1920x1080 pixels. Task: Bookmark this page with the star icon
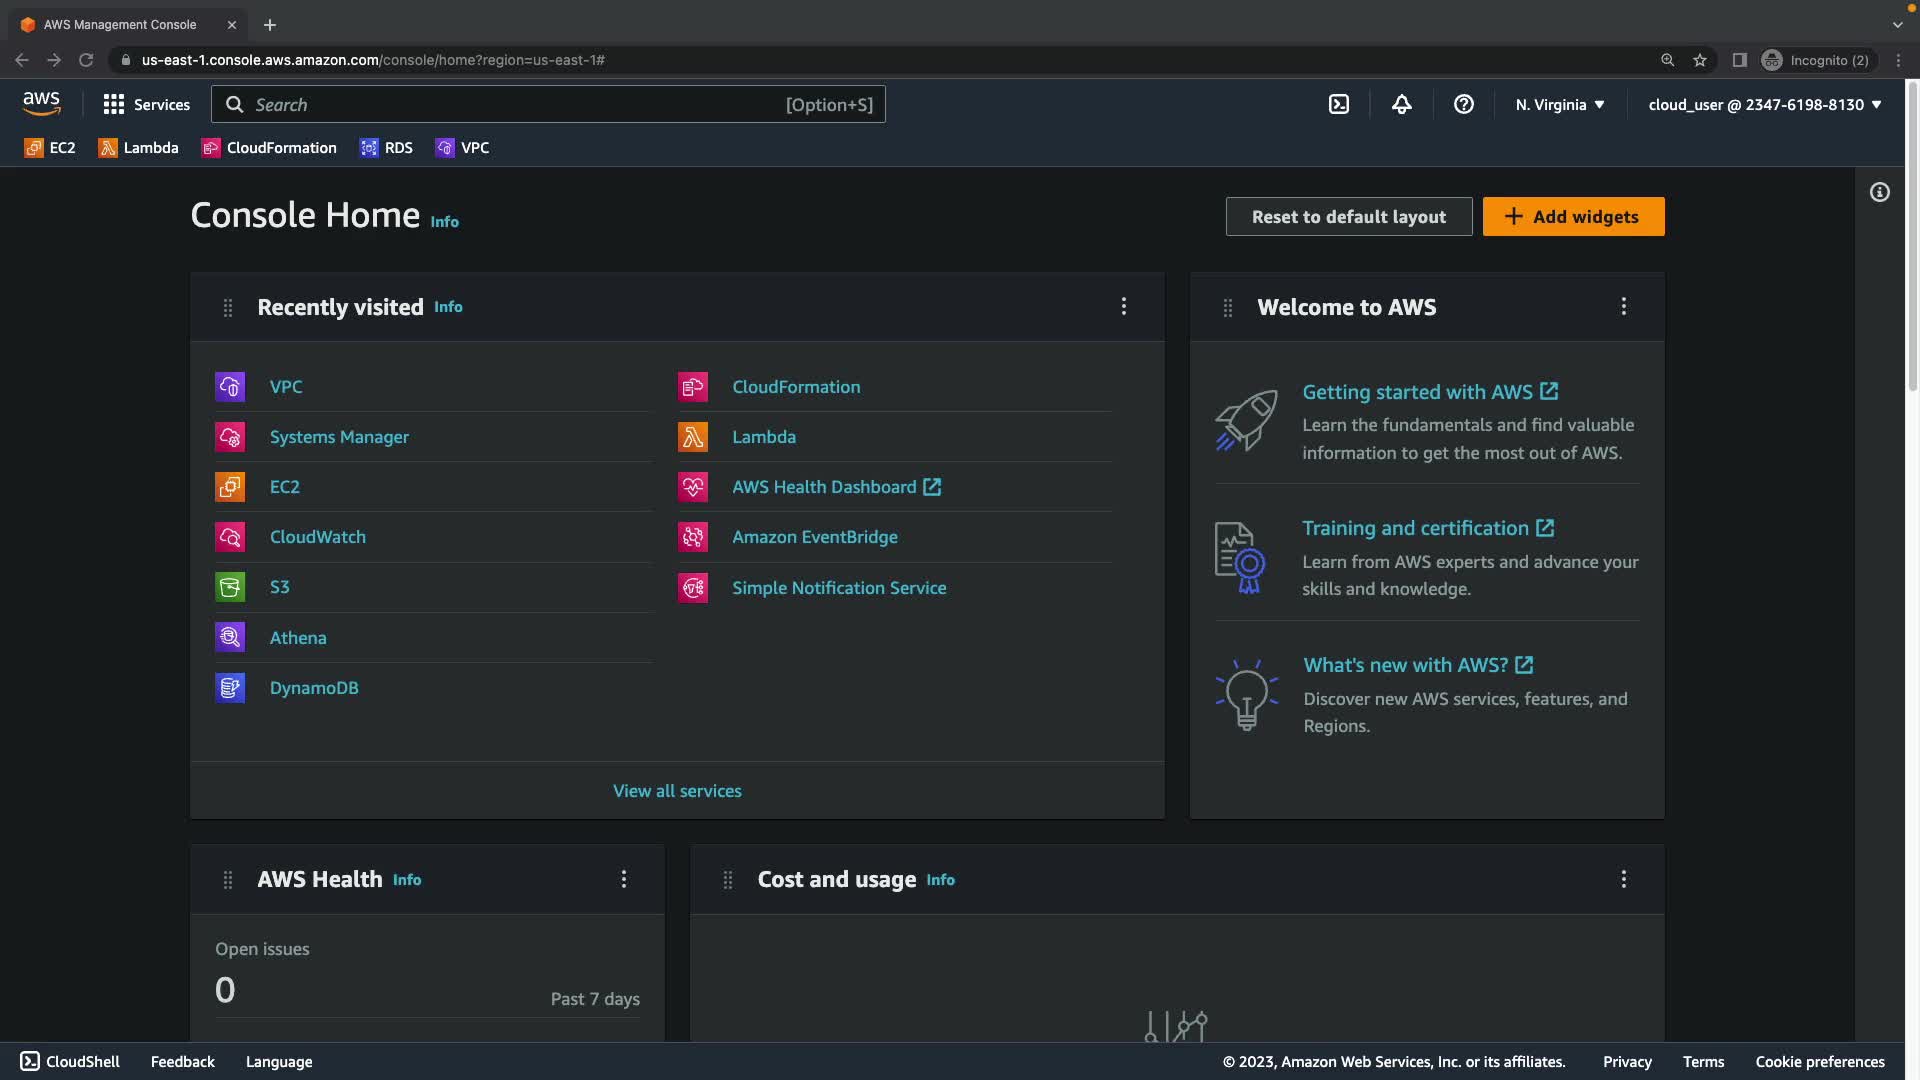(x=1699, y=60)
